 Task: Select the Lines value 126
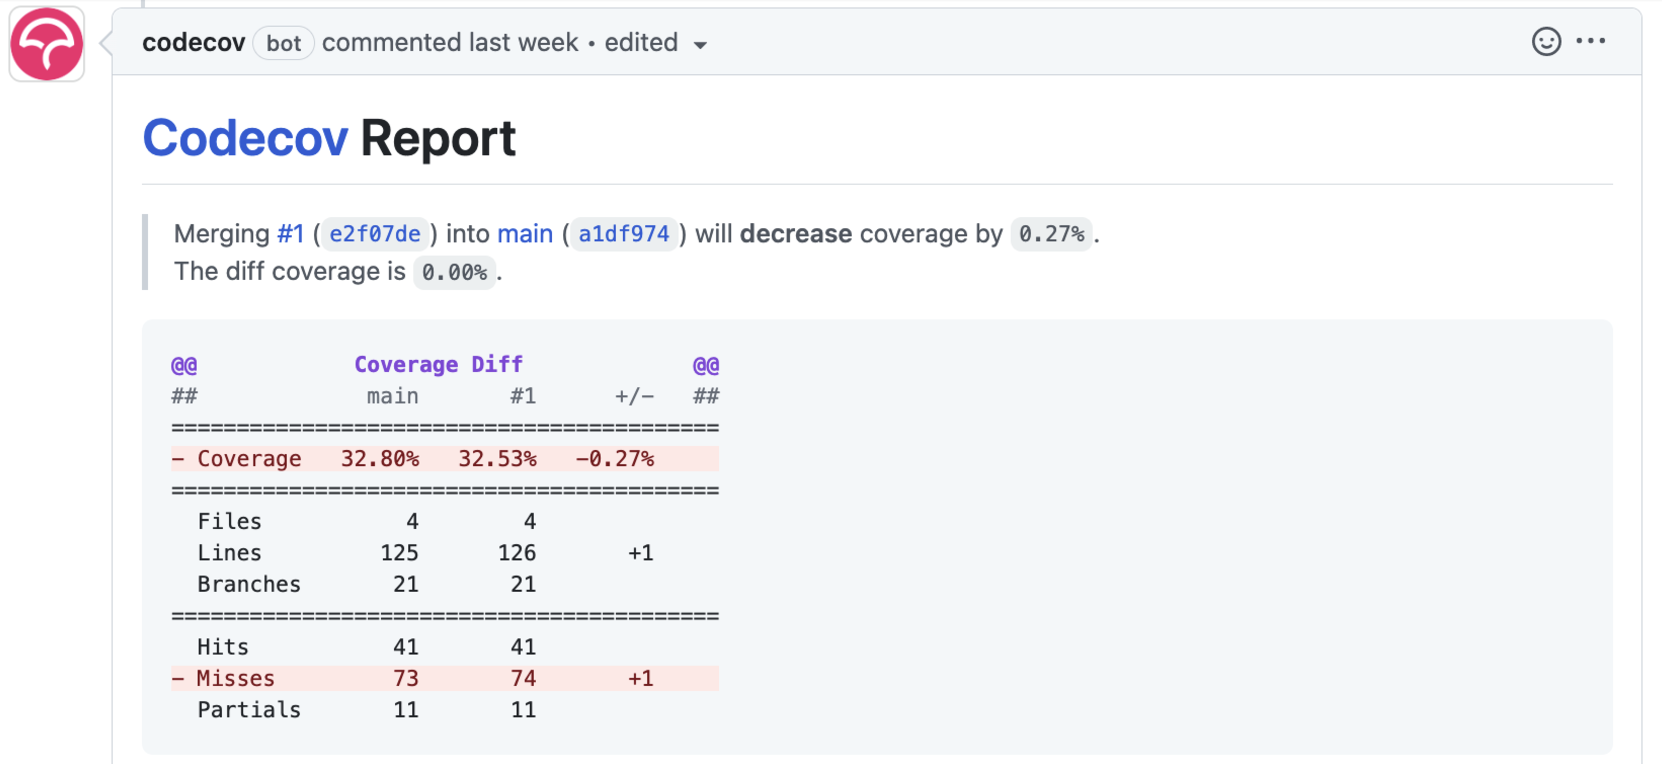coord(517,553)
